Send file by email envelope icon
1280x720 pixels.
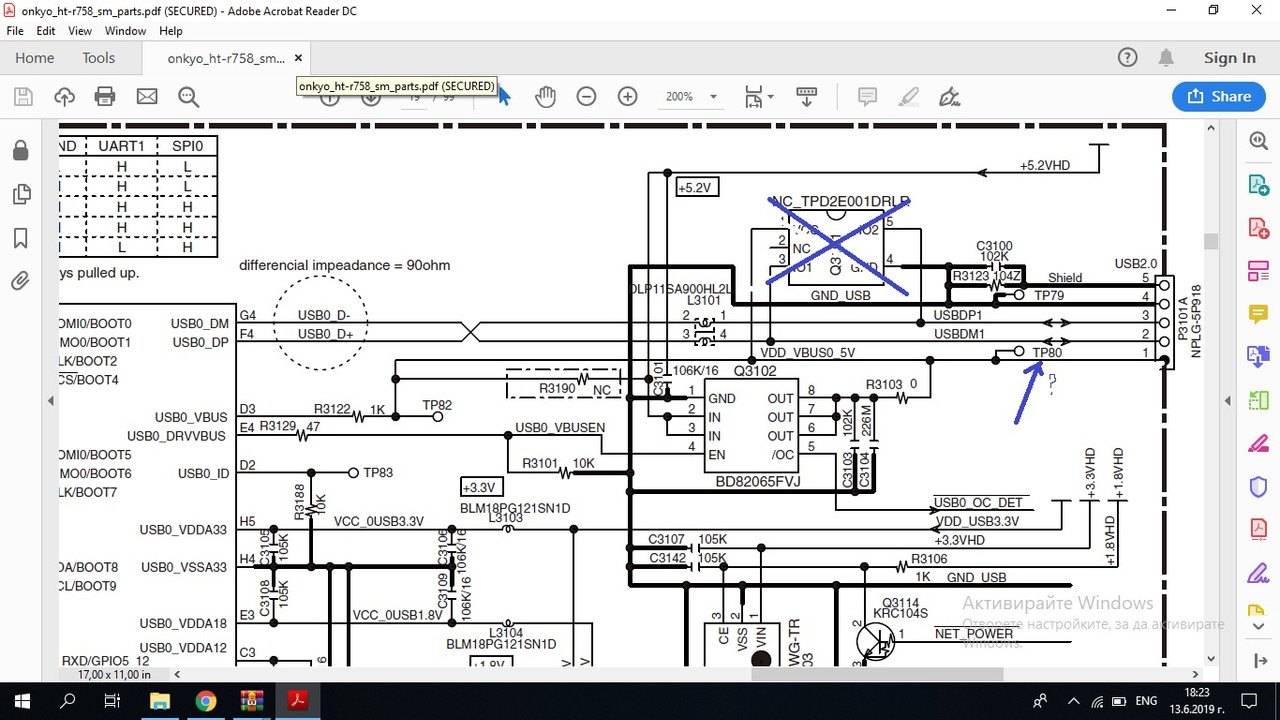147,97
